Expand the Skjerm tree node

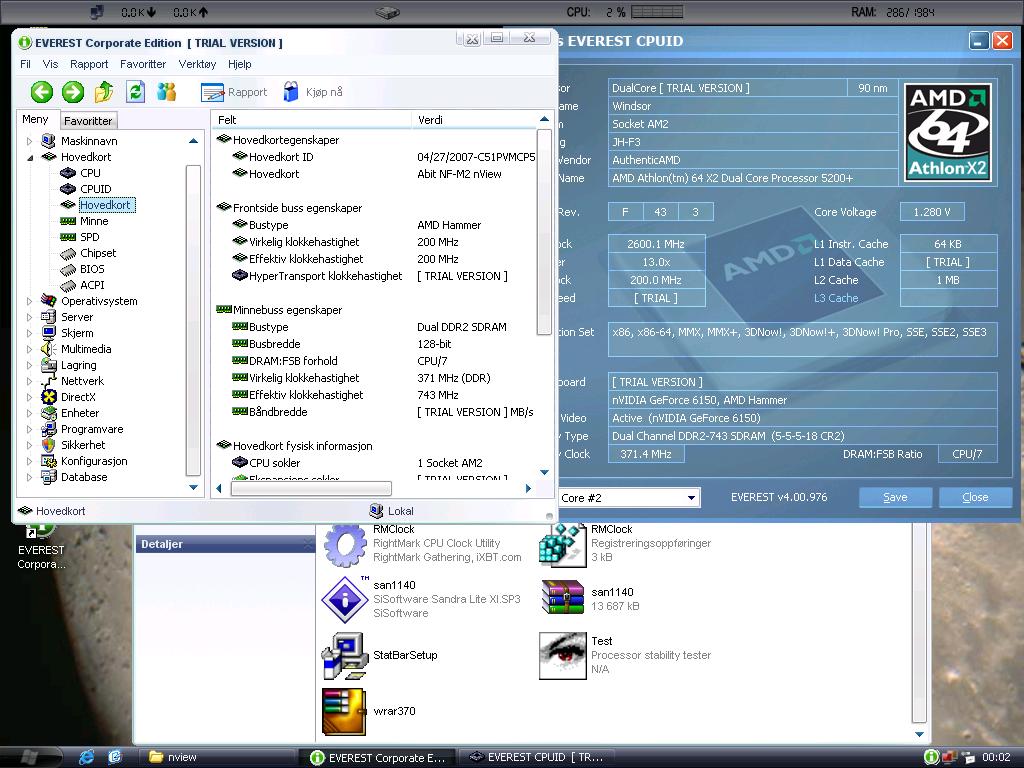point(29,333)
